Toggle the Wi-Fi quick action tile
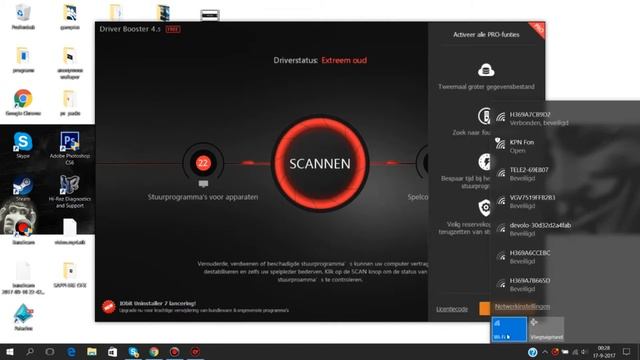Viewport: 640px width, 360px height. [509, 329]
